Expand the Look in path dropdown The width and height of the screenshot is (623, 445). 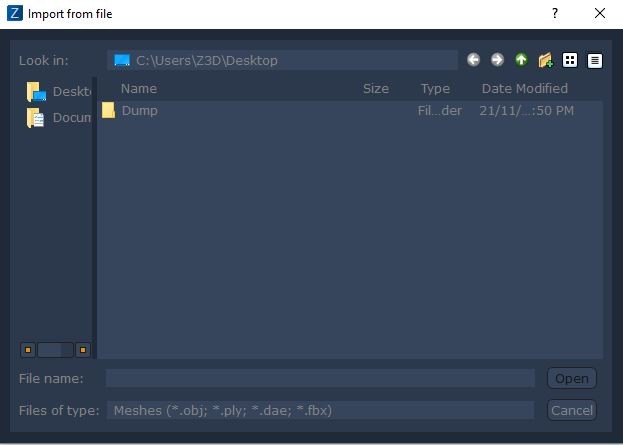tap(283, 60)
